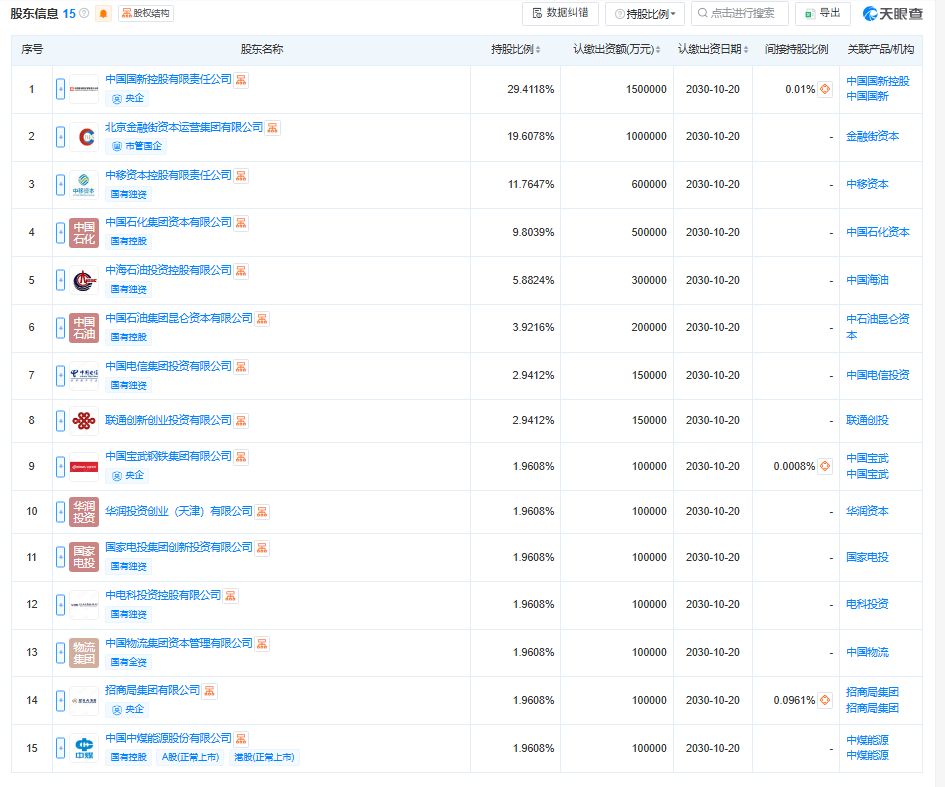
Task: Open the 持股比例 filter dropdown
Action: coord(644,14)
